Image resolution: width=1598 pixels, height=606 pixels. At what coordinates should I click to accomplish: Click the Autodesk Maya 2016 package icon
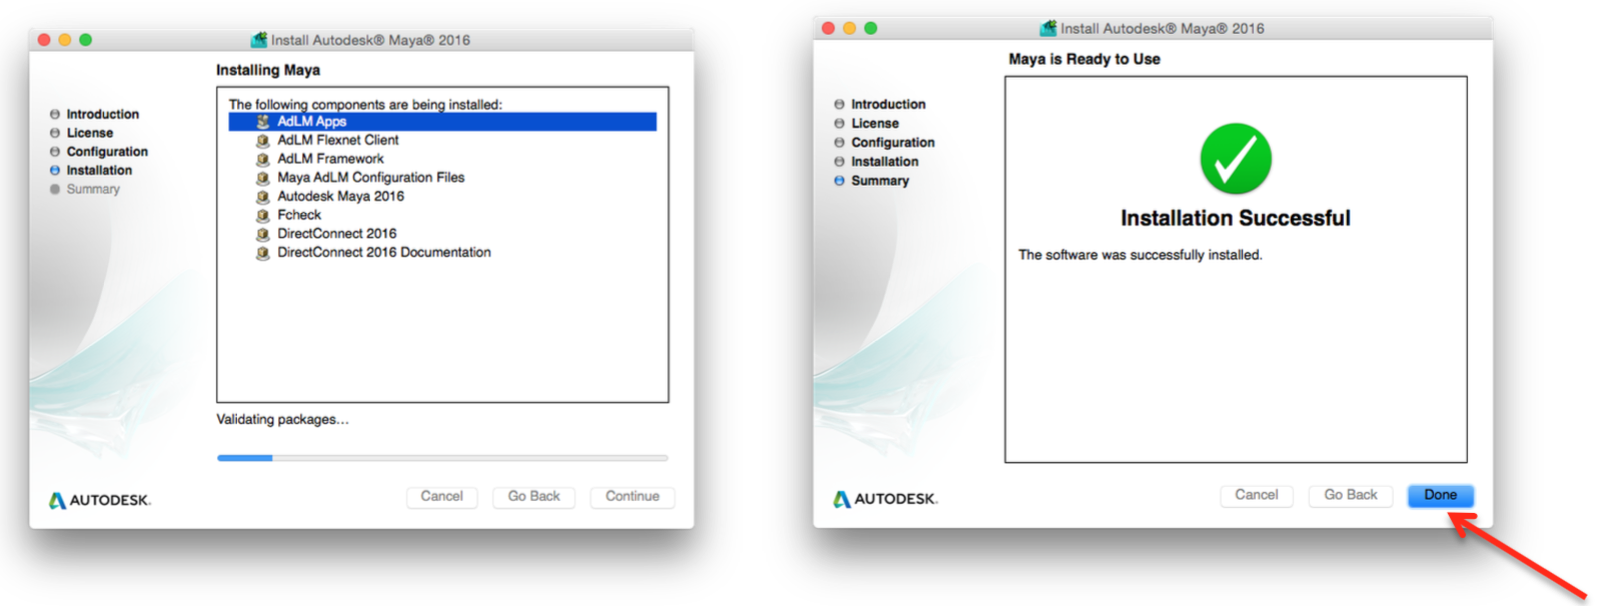(263, 197)
